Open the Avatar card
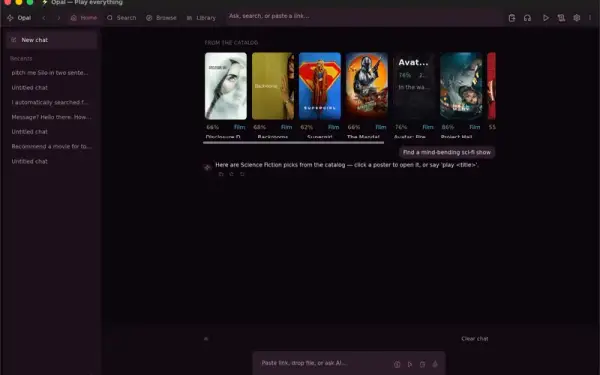The image size is (600, 375). point(414,86)
